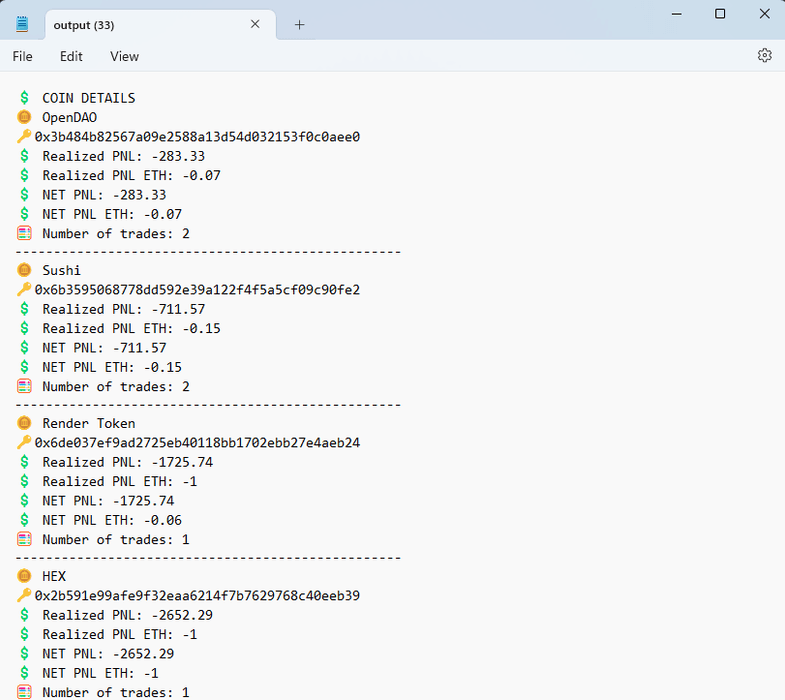Click the key emoji before 0x6de037 address
Viewport: 785px width, 700px height.
[x=24, y=442]
